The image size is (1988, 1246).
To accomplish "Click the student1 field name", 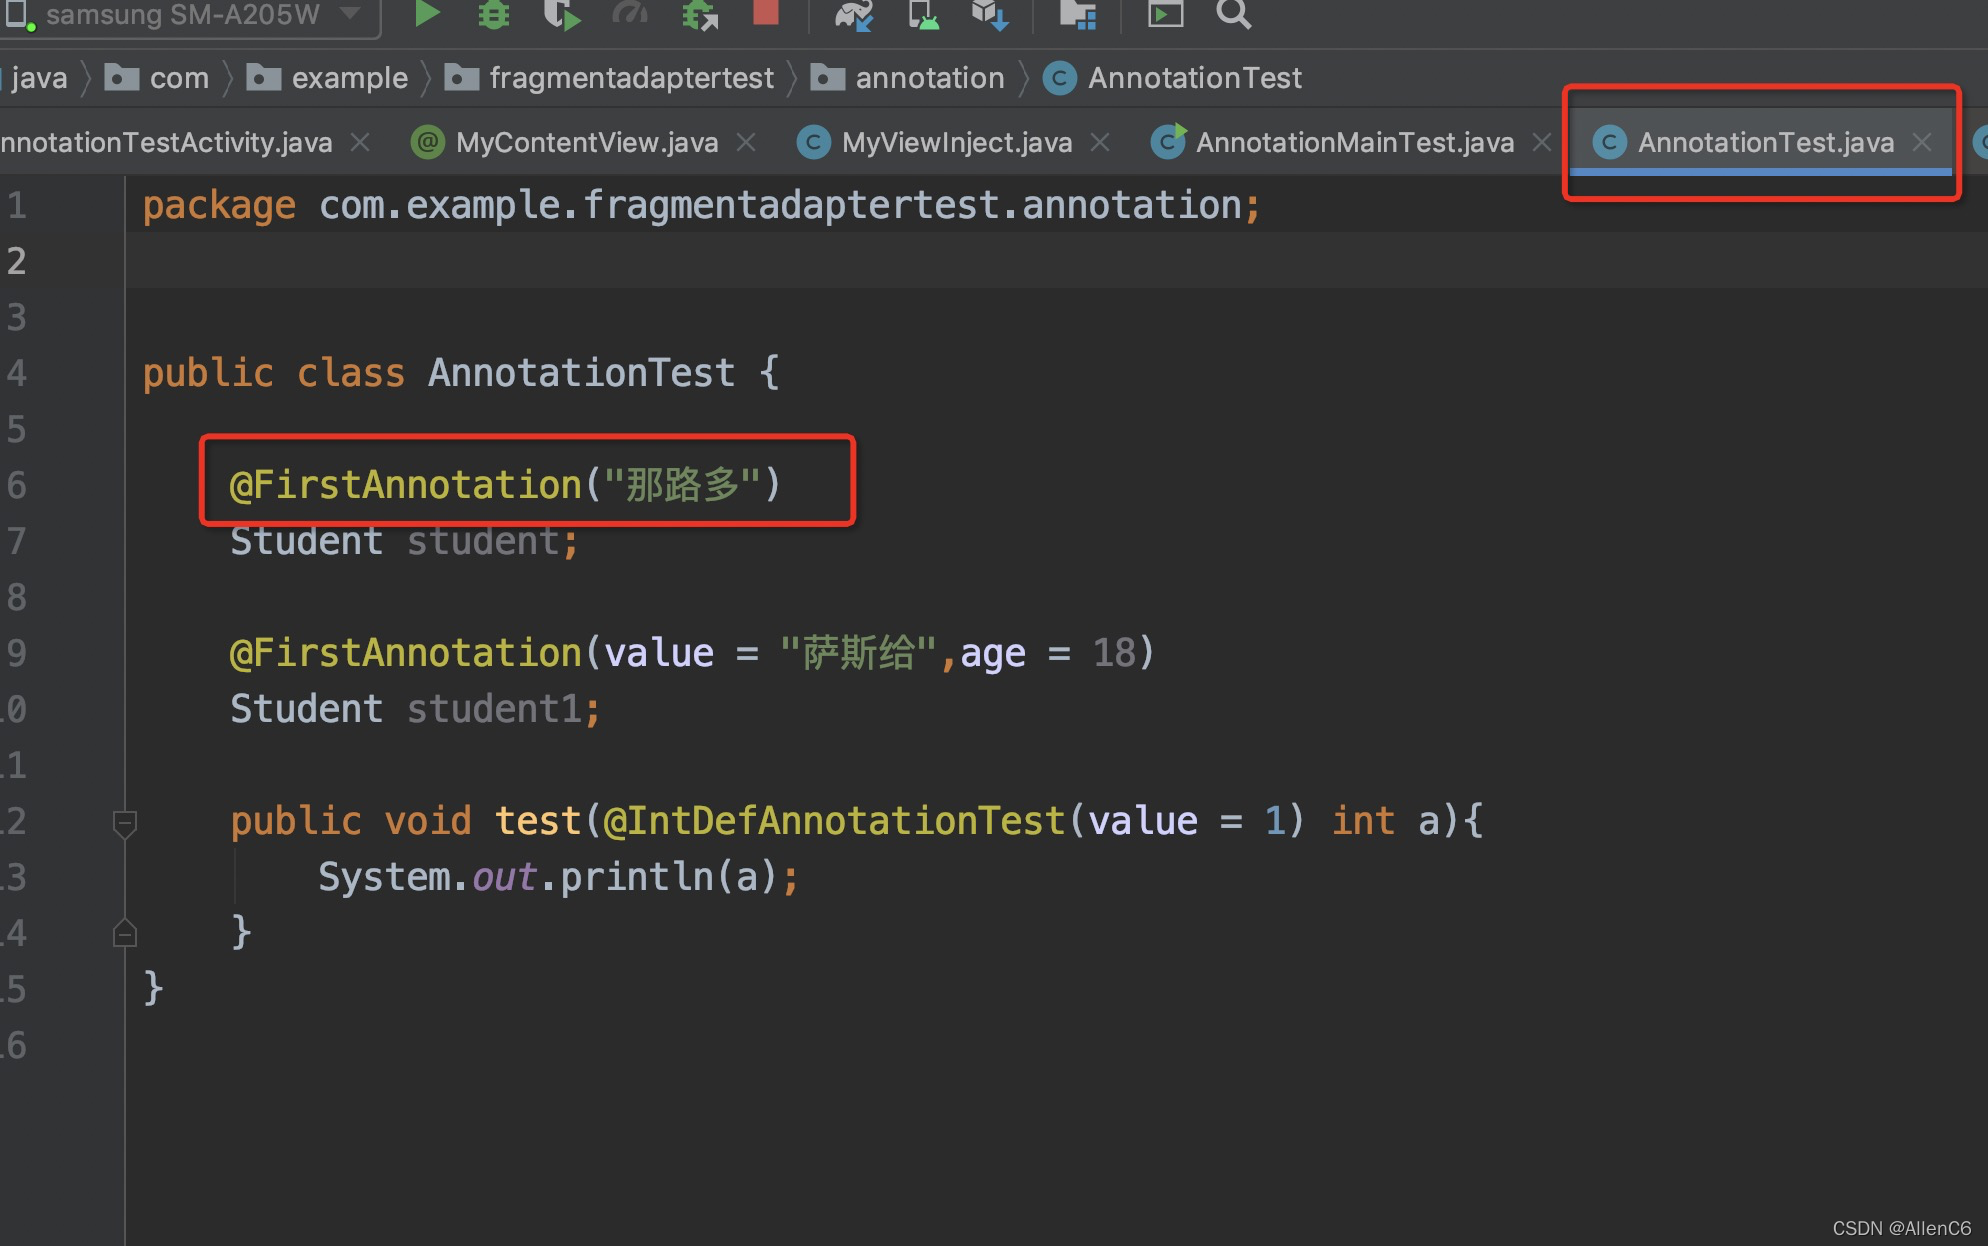I will [494, 709].
